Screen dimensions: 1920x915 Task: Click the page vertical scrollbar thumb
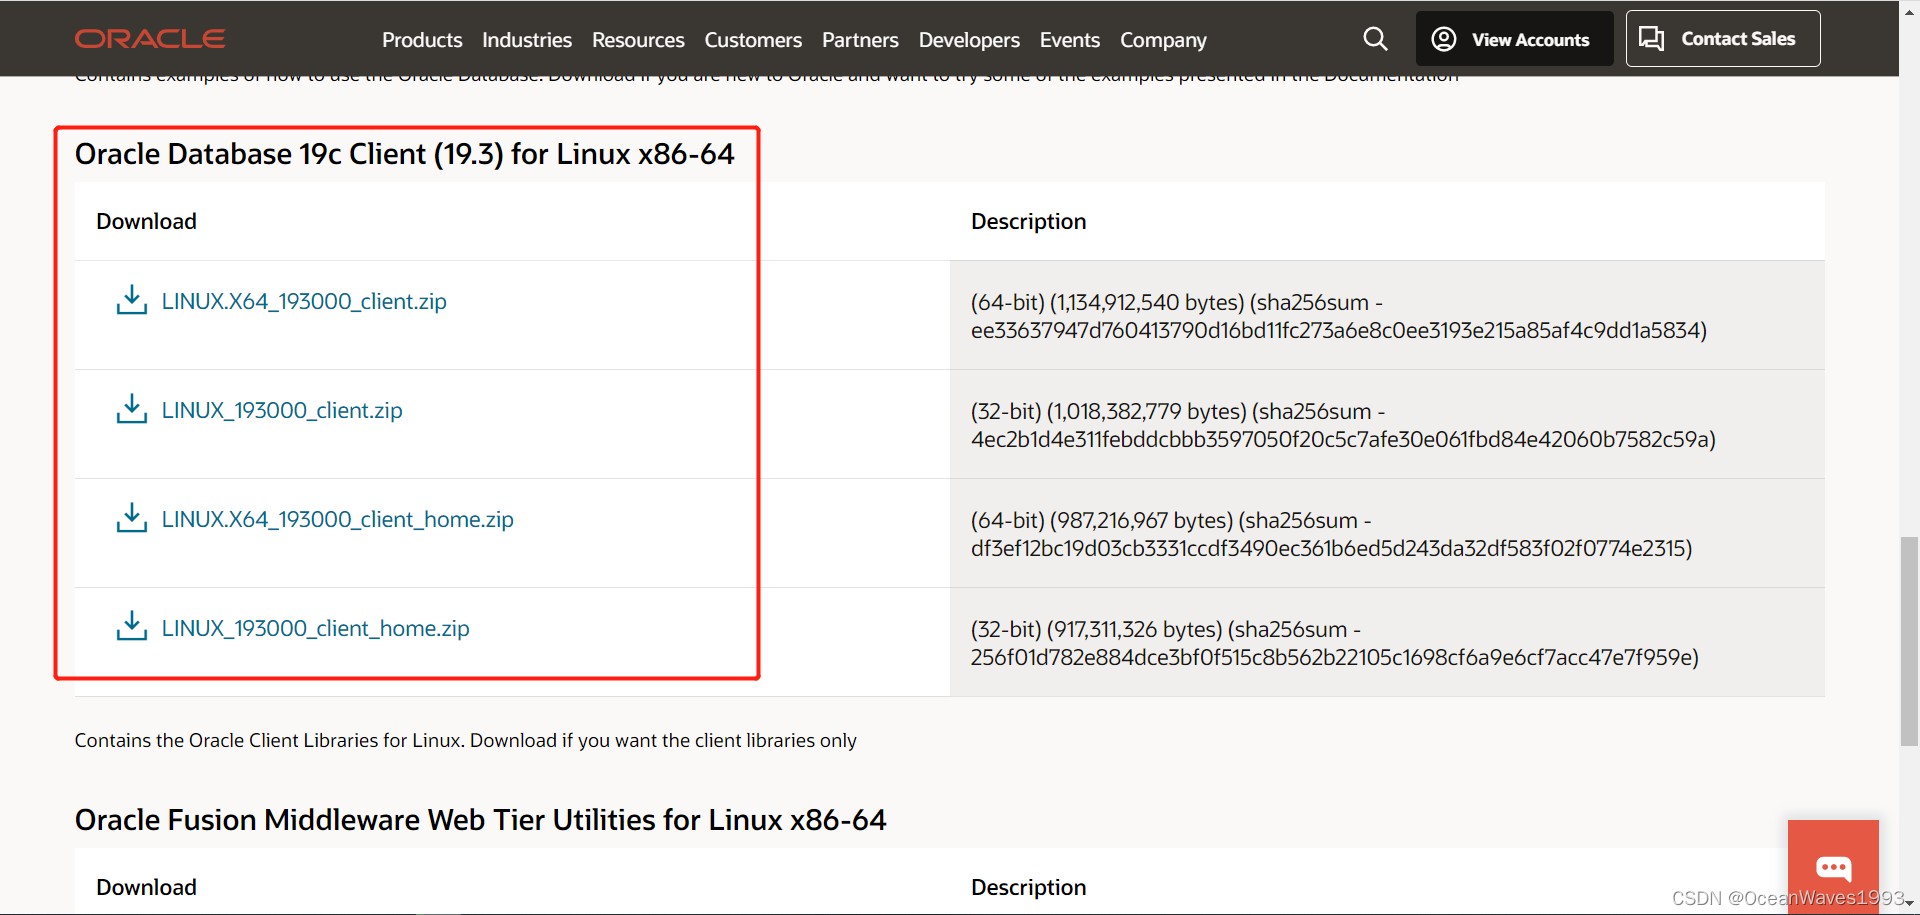pyautogui.click(x=1909, y=641)
